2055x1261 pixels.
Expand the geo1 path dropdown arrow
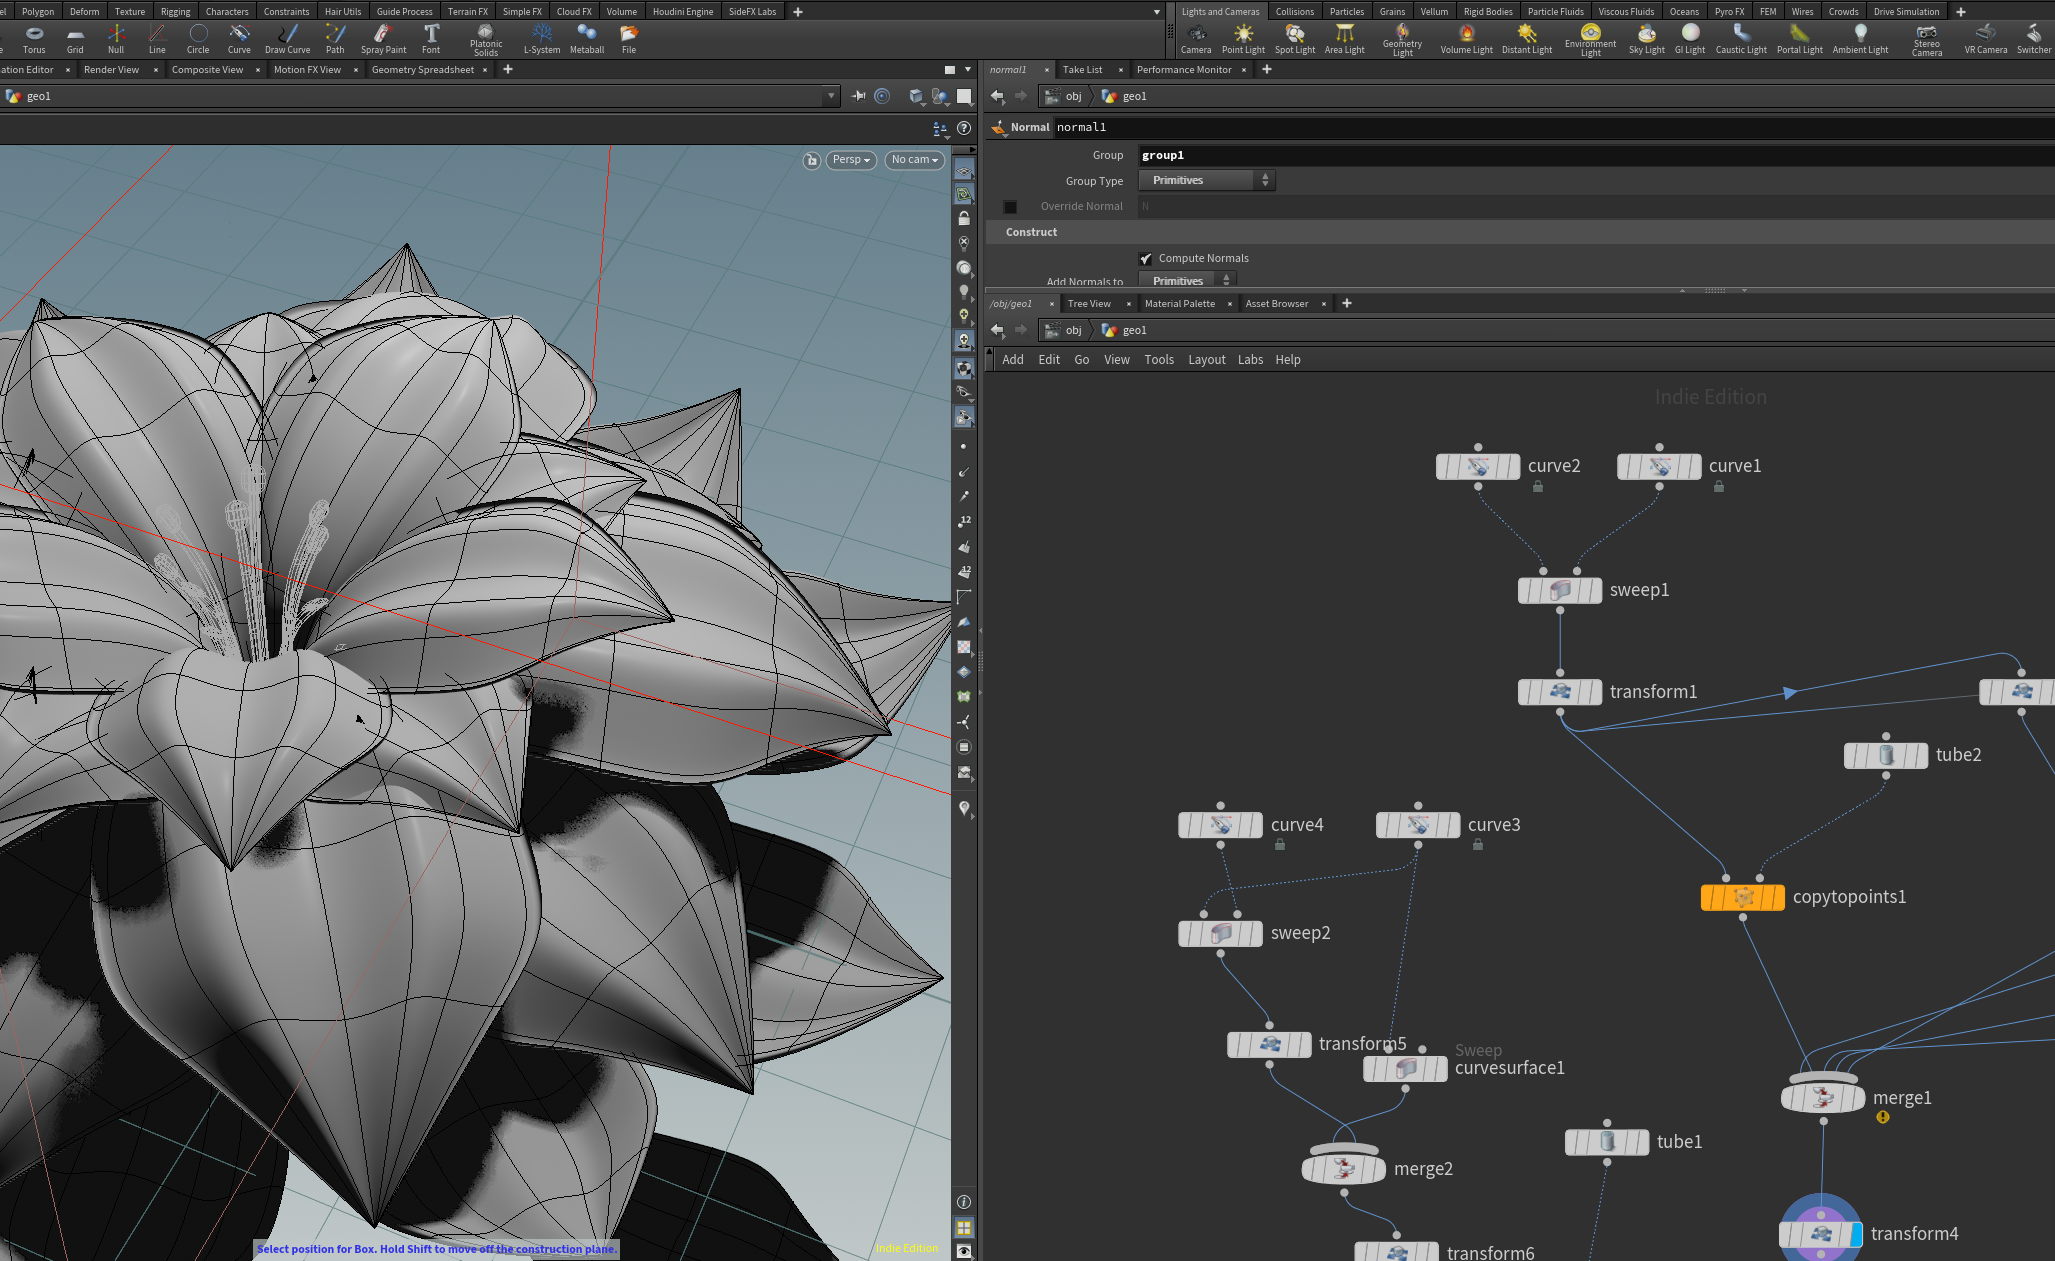(831, 96)
